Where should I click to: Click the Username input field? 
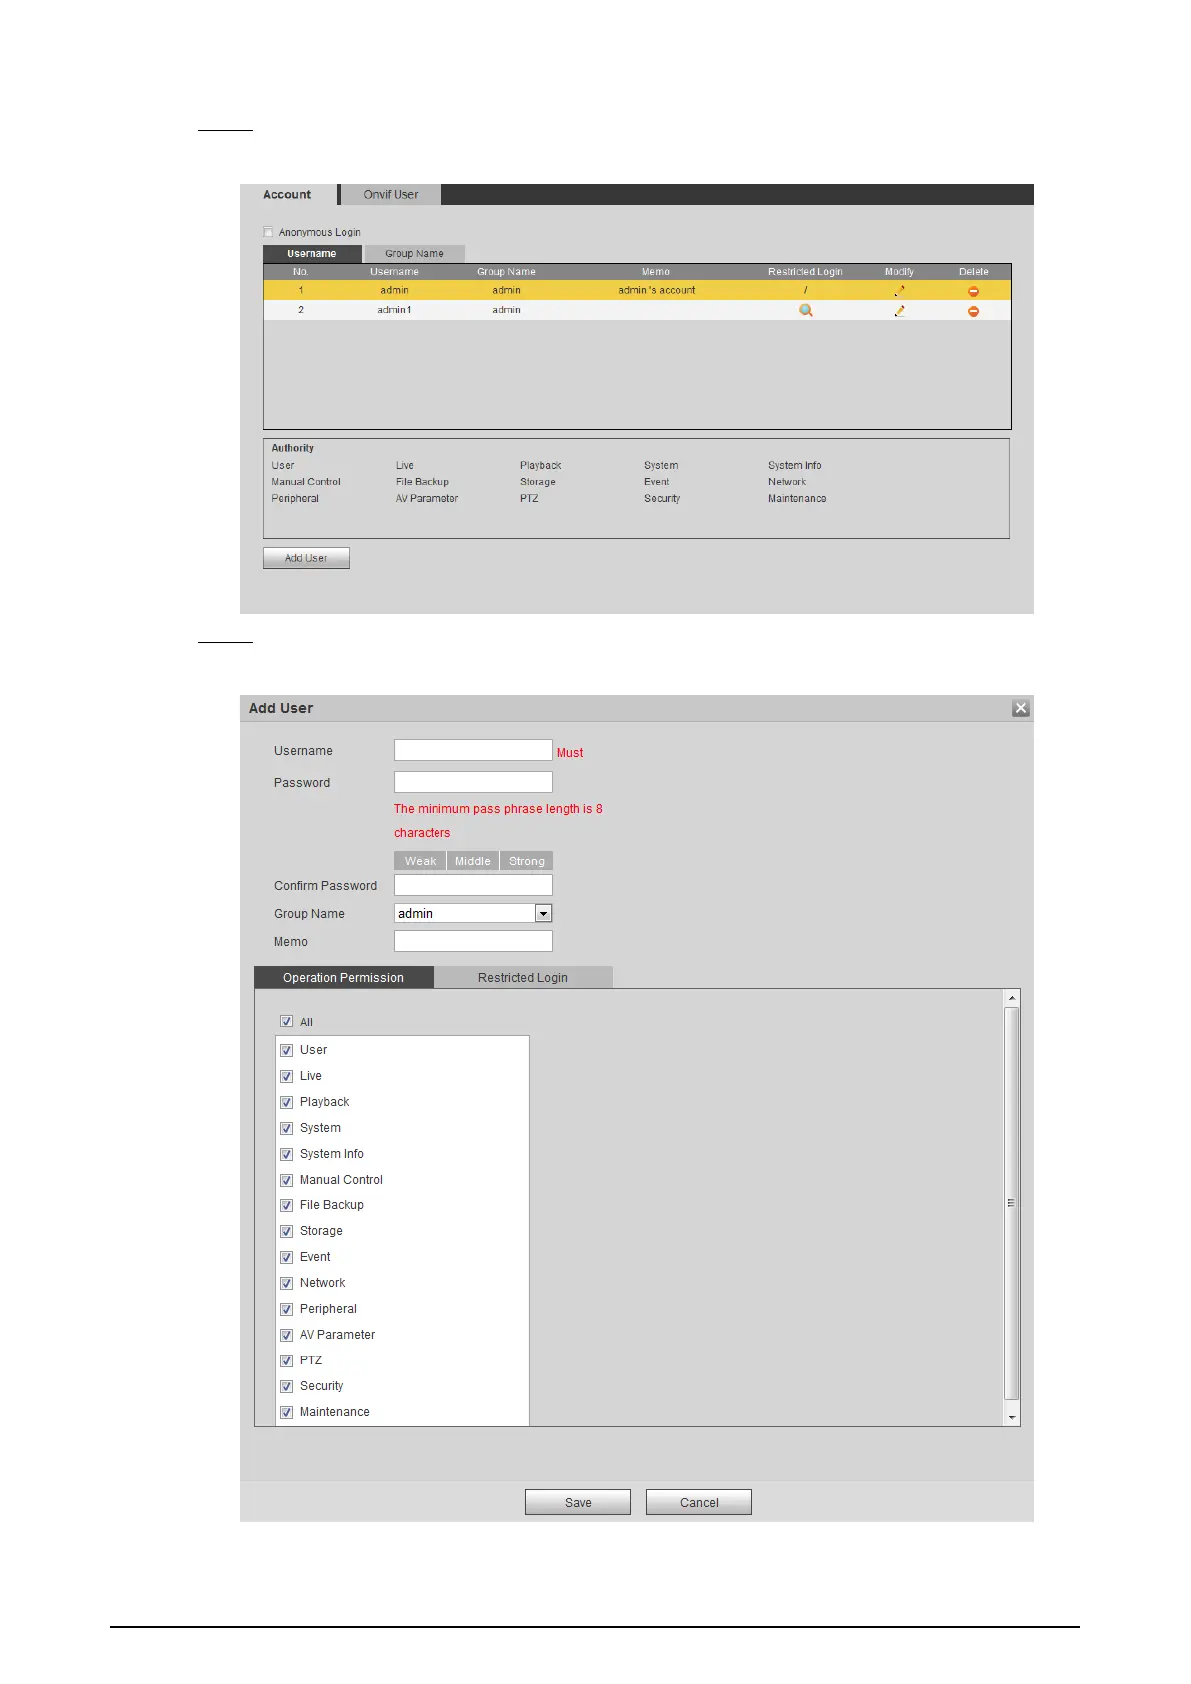[x=473, y=751]
